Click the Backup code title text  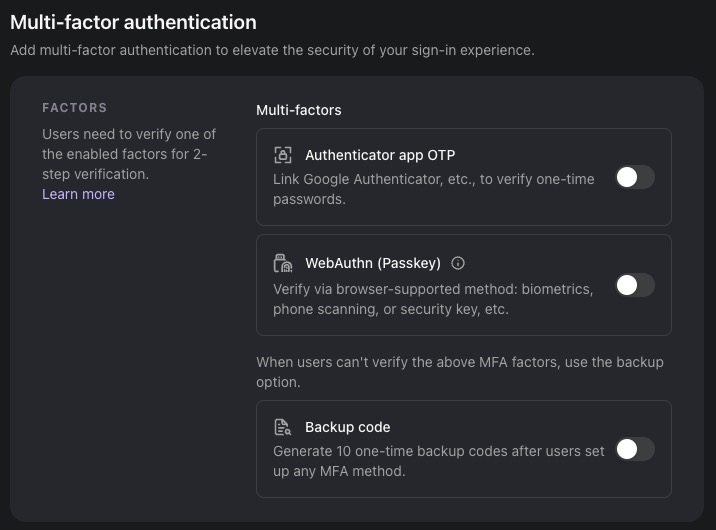click(x=347, y=427)
